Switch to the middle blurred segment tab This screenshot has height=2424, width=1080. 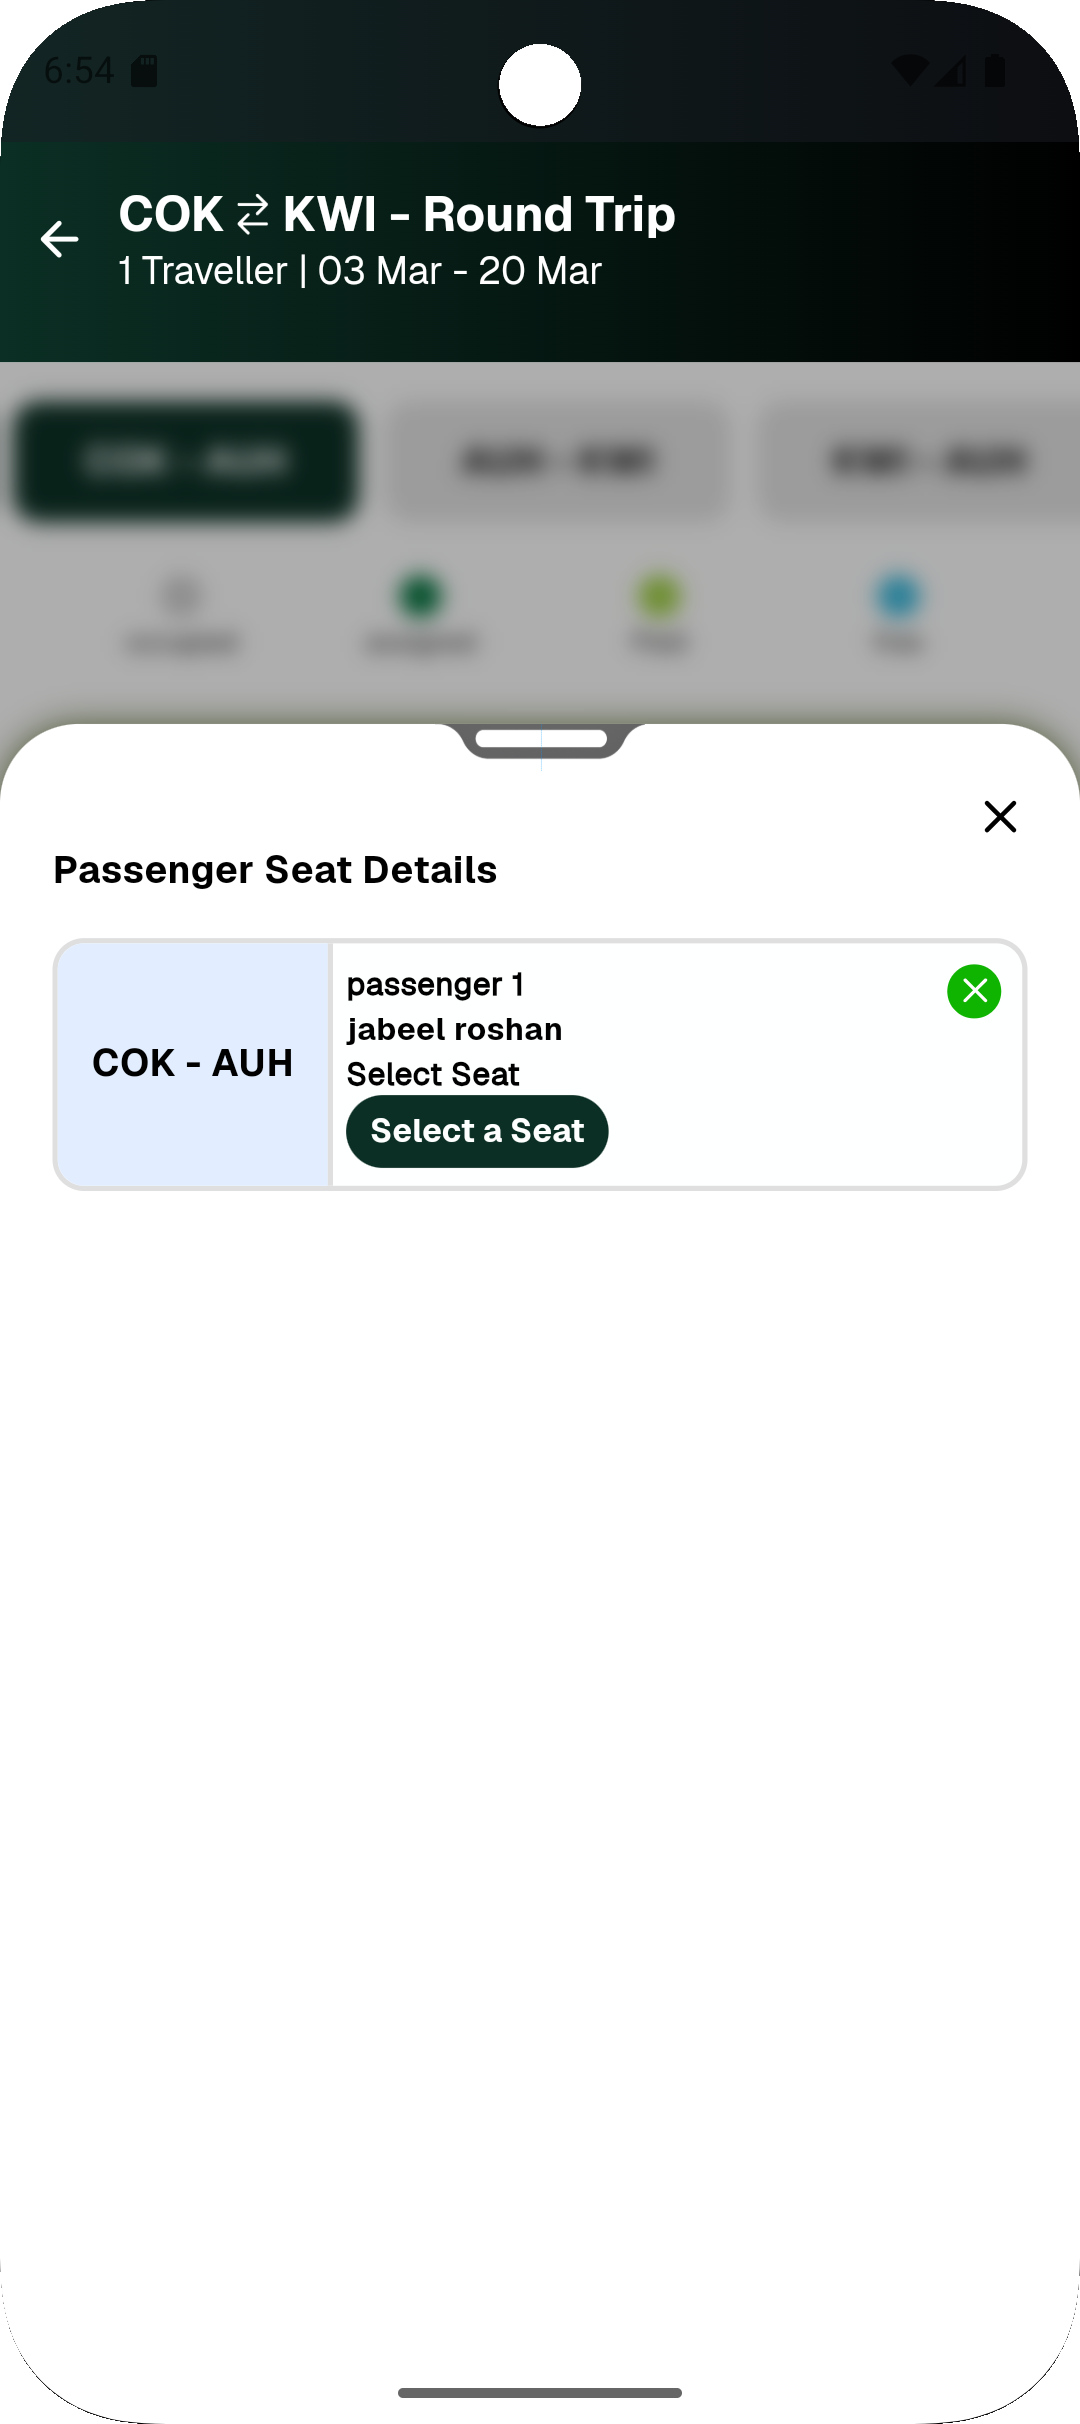click(558, 461)
